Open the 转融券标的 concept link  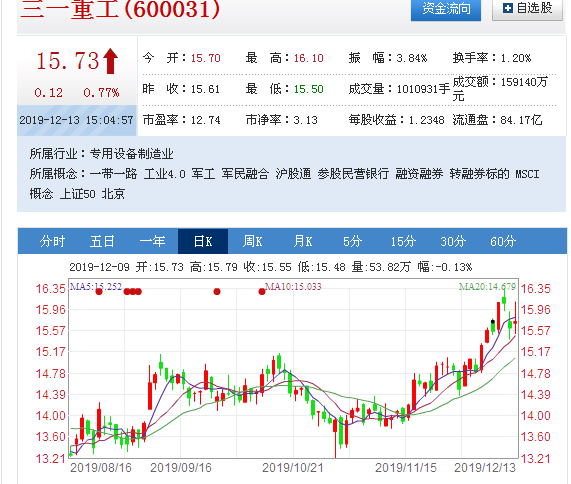point(479,174)
